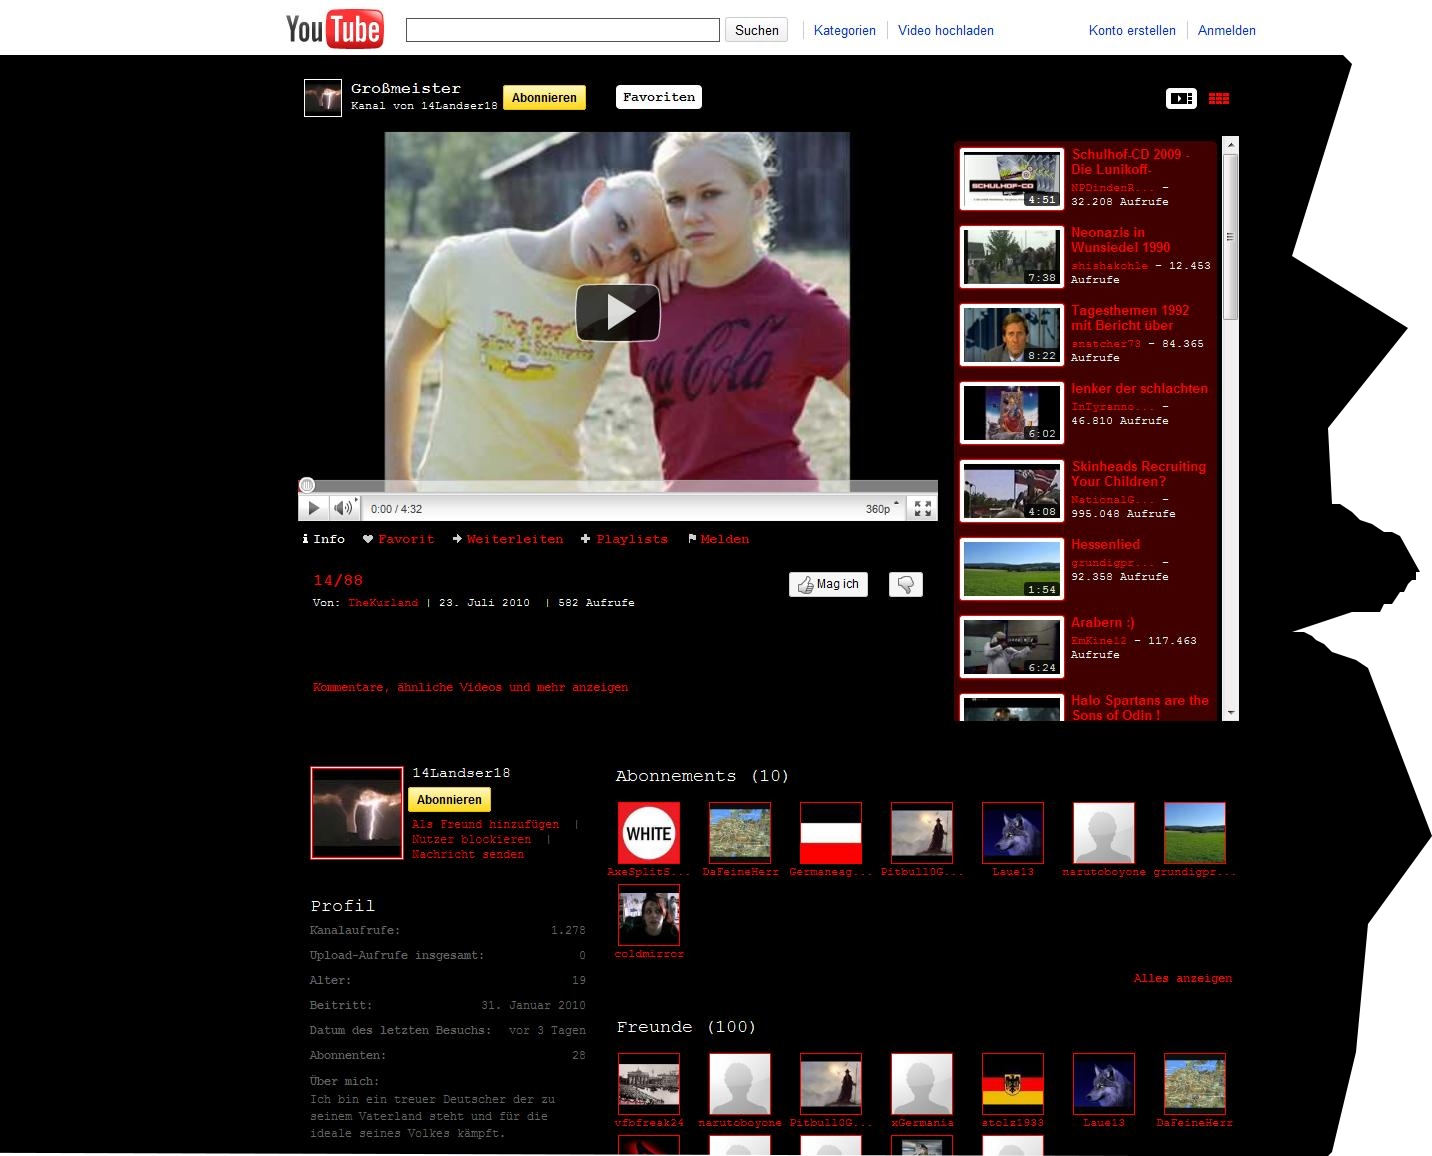Click the Suchen search button
1432x1156 pixels.
[x=756, y=30]
